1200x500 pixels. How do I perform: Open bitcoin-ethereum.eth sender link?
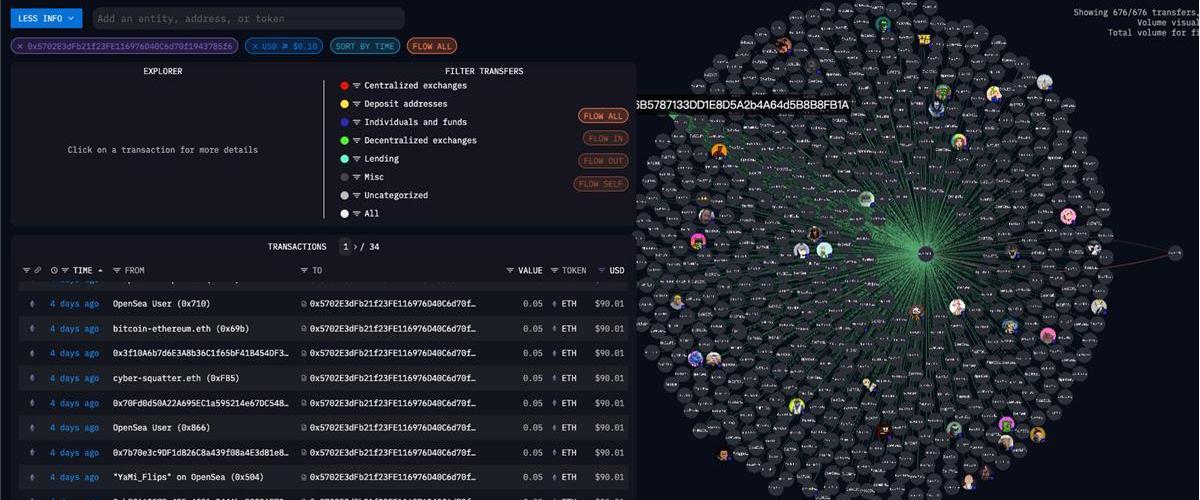(x=180, y=328)
